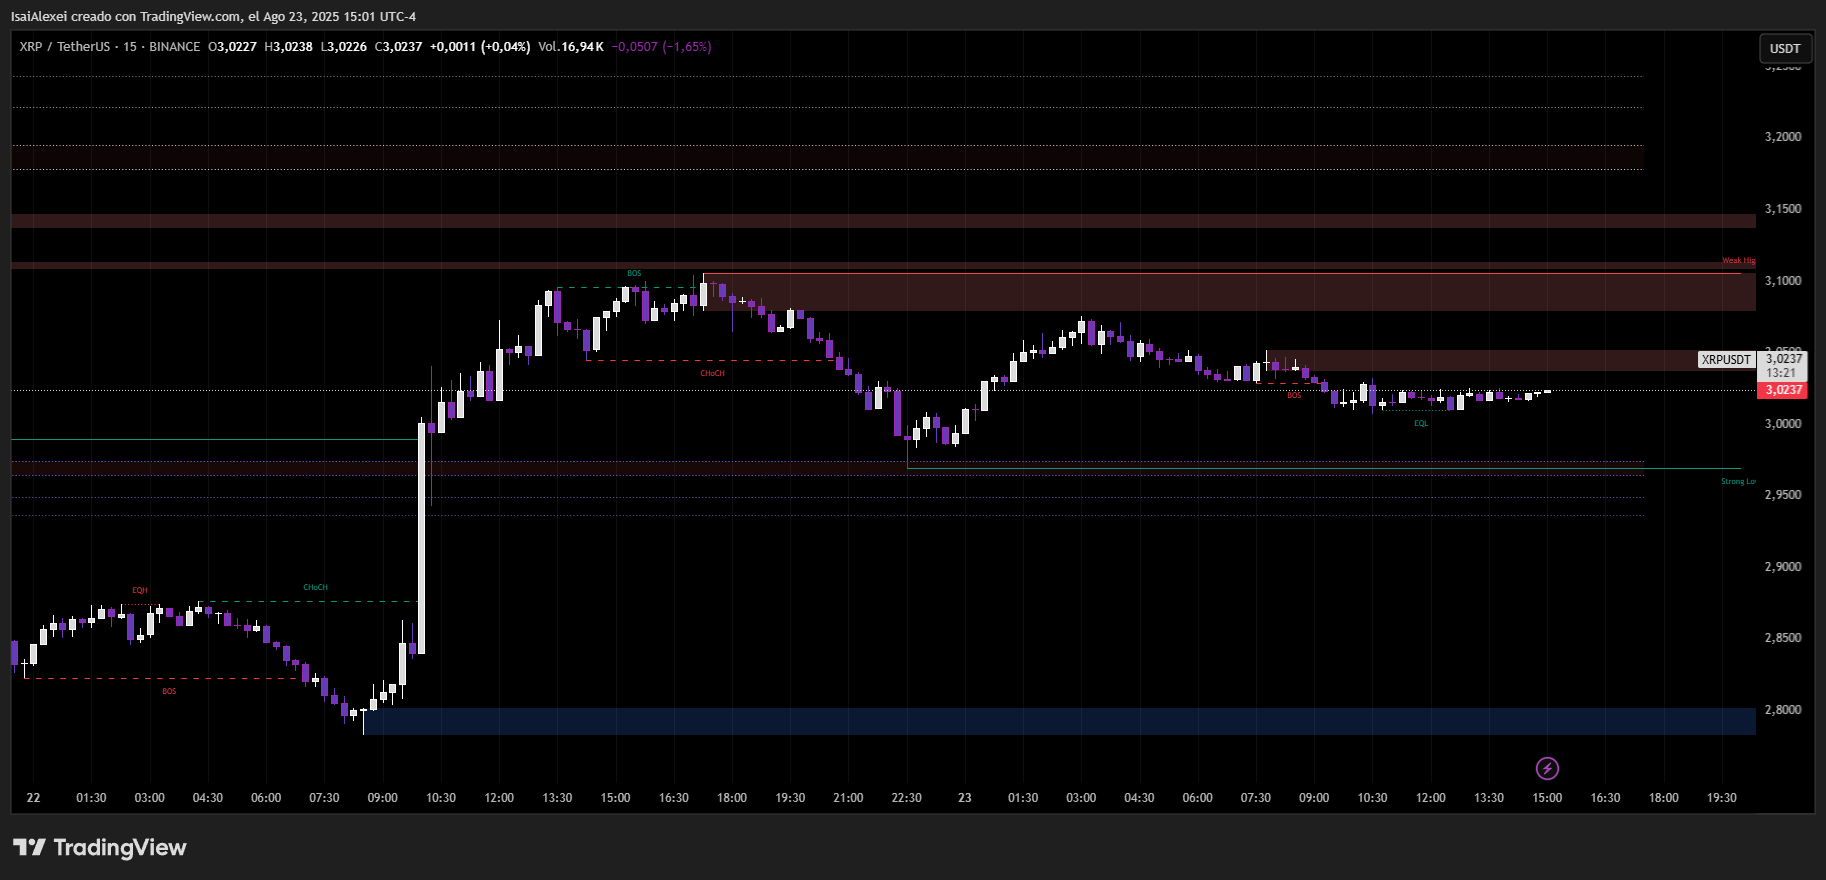Select the red CHoCH label below dashed line
1826x880 pixels.
(x=712, y=373)
